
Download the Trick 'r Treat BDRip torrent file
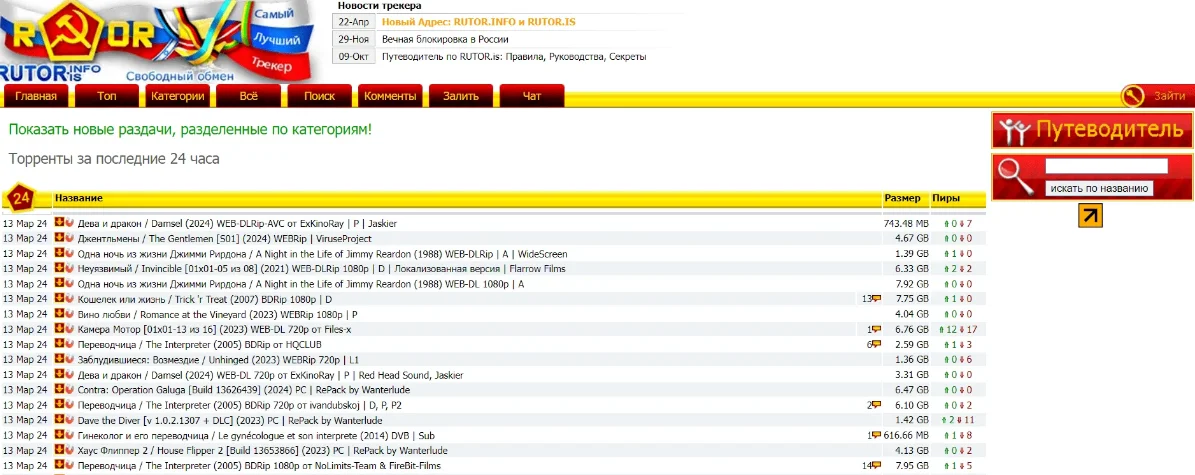[x=59, y=298]
